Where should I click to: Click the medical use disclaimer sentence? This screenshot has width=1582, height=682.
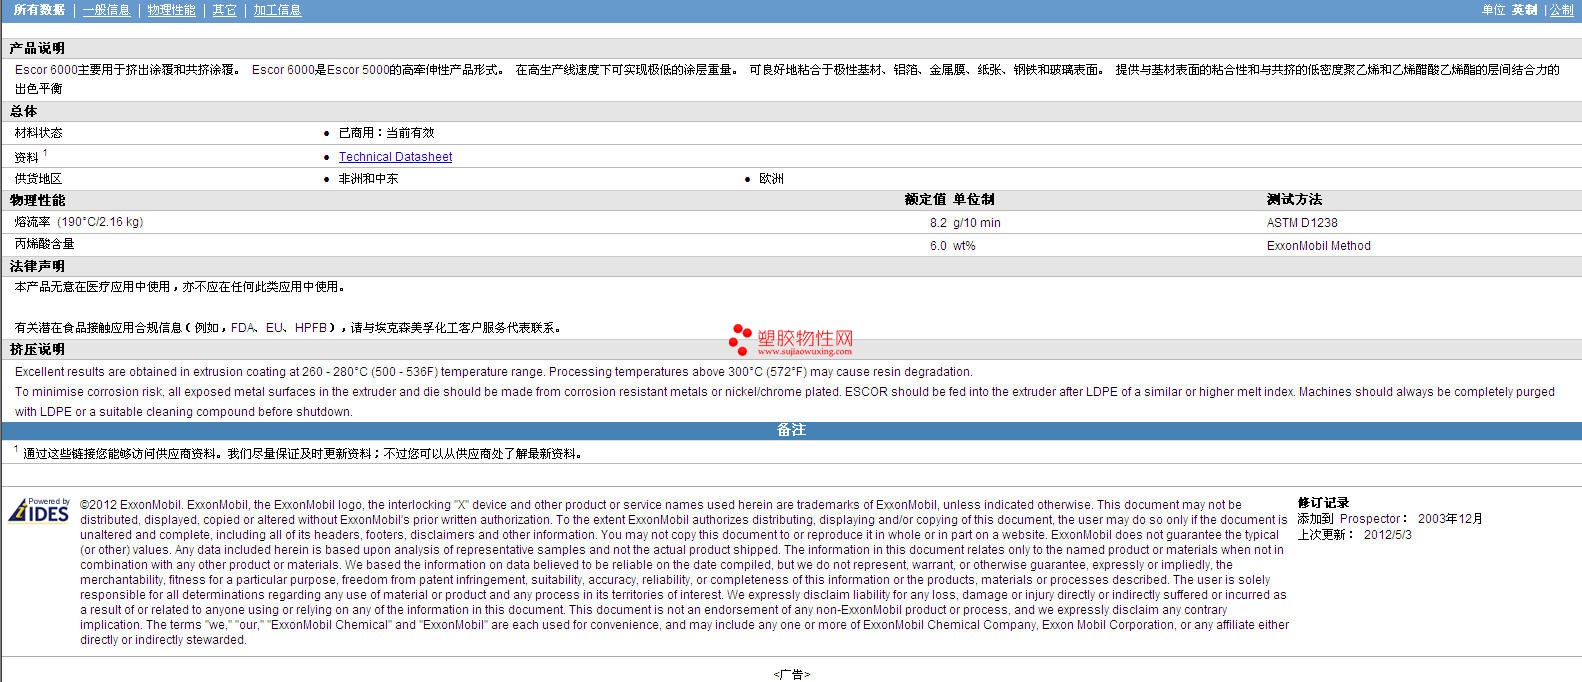click(x=180, y=287)
